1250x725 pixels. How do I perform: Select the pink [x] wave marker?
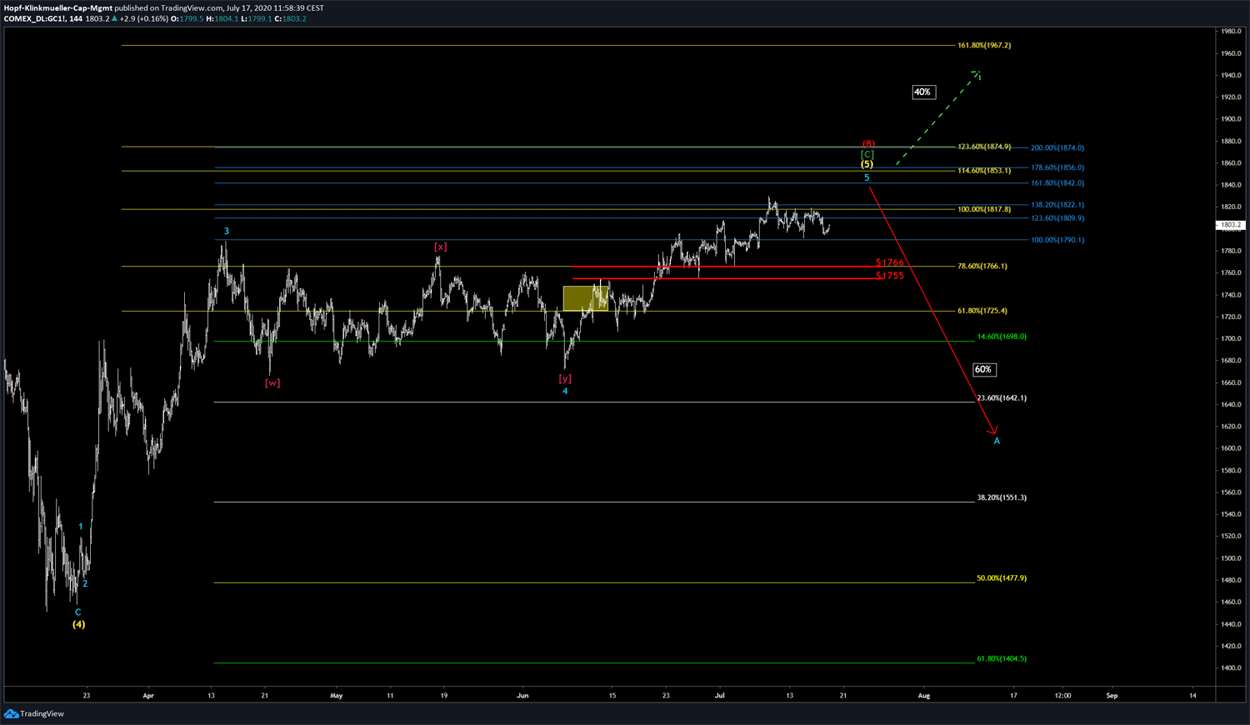click(440, 246)
